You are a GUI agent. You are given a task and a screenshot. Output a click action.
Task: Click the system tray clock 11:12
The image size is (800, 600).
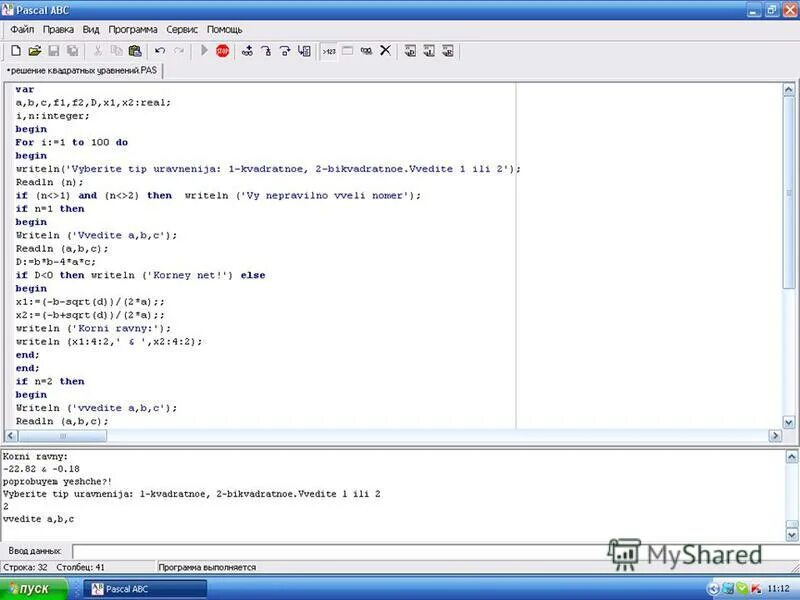(x=778, y=589)
